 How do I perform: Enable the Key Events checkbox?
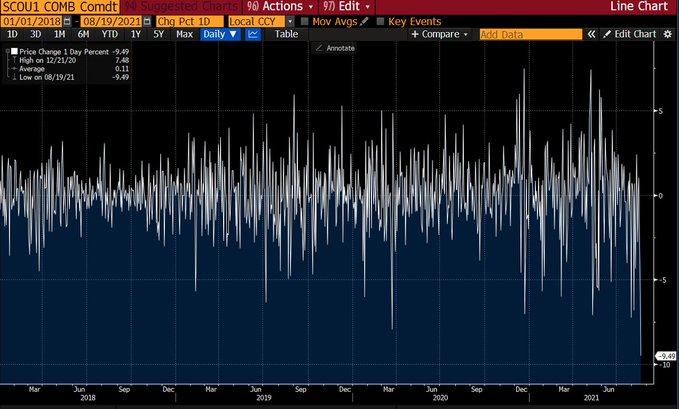tap(379, 20)
